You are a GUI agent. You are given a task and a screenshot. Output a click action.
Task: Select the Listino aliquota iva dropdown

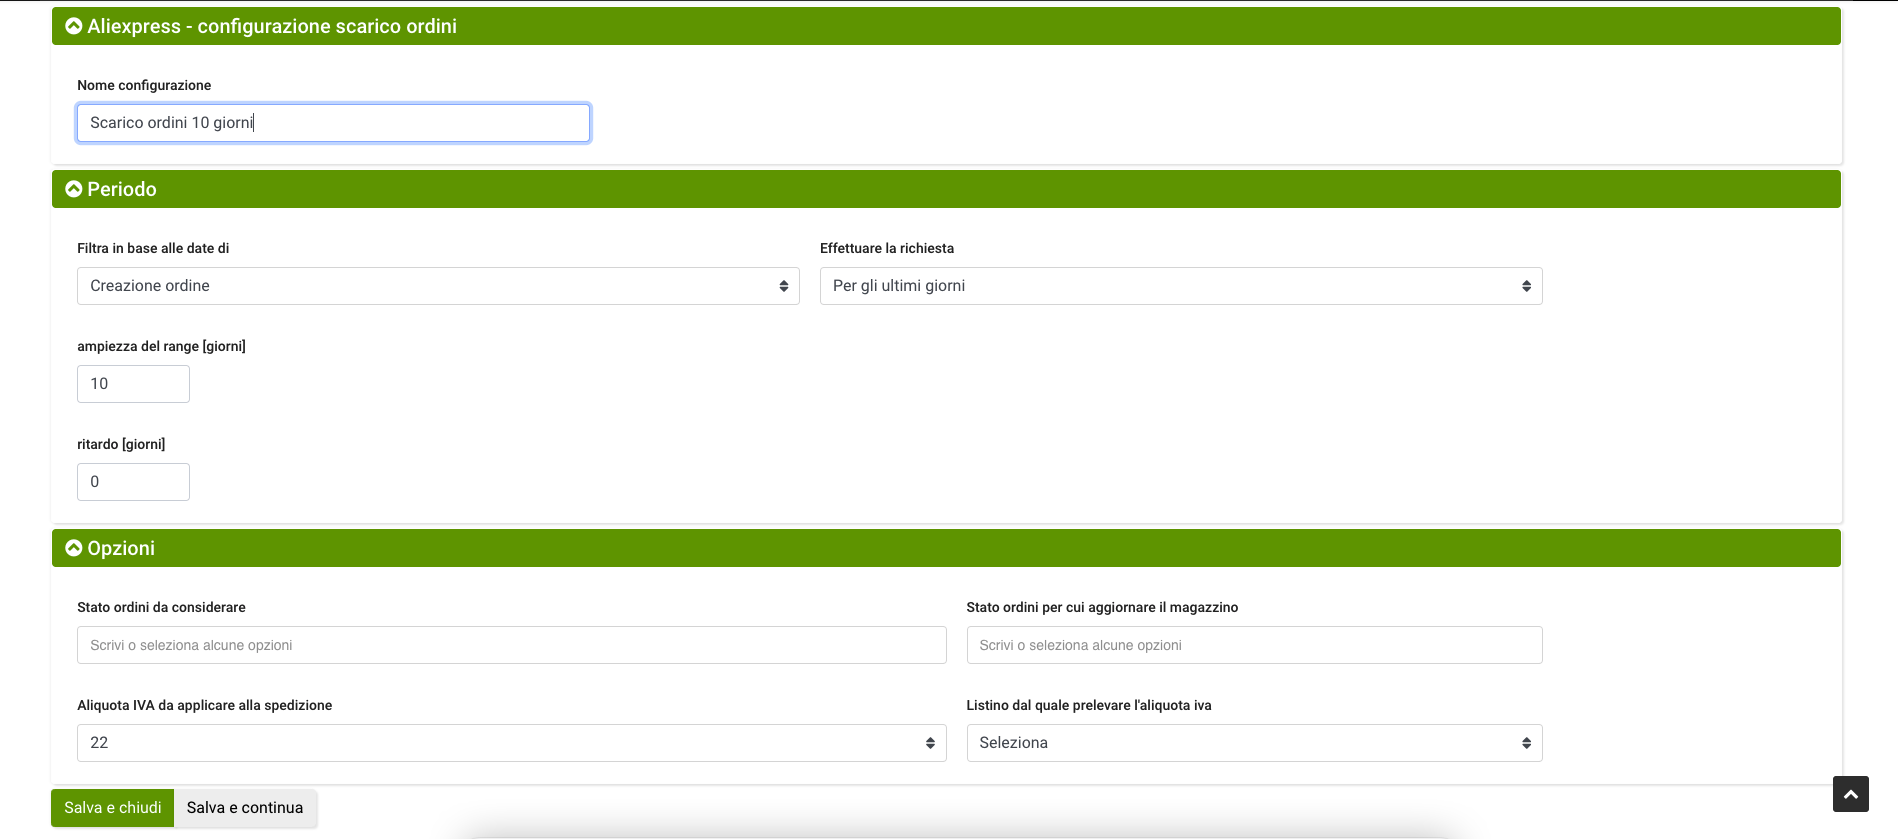coord(1253,743)
